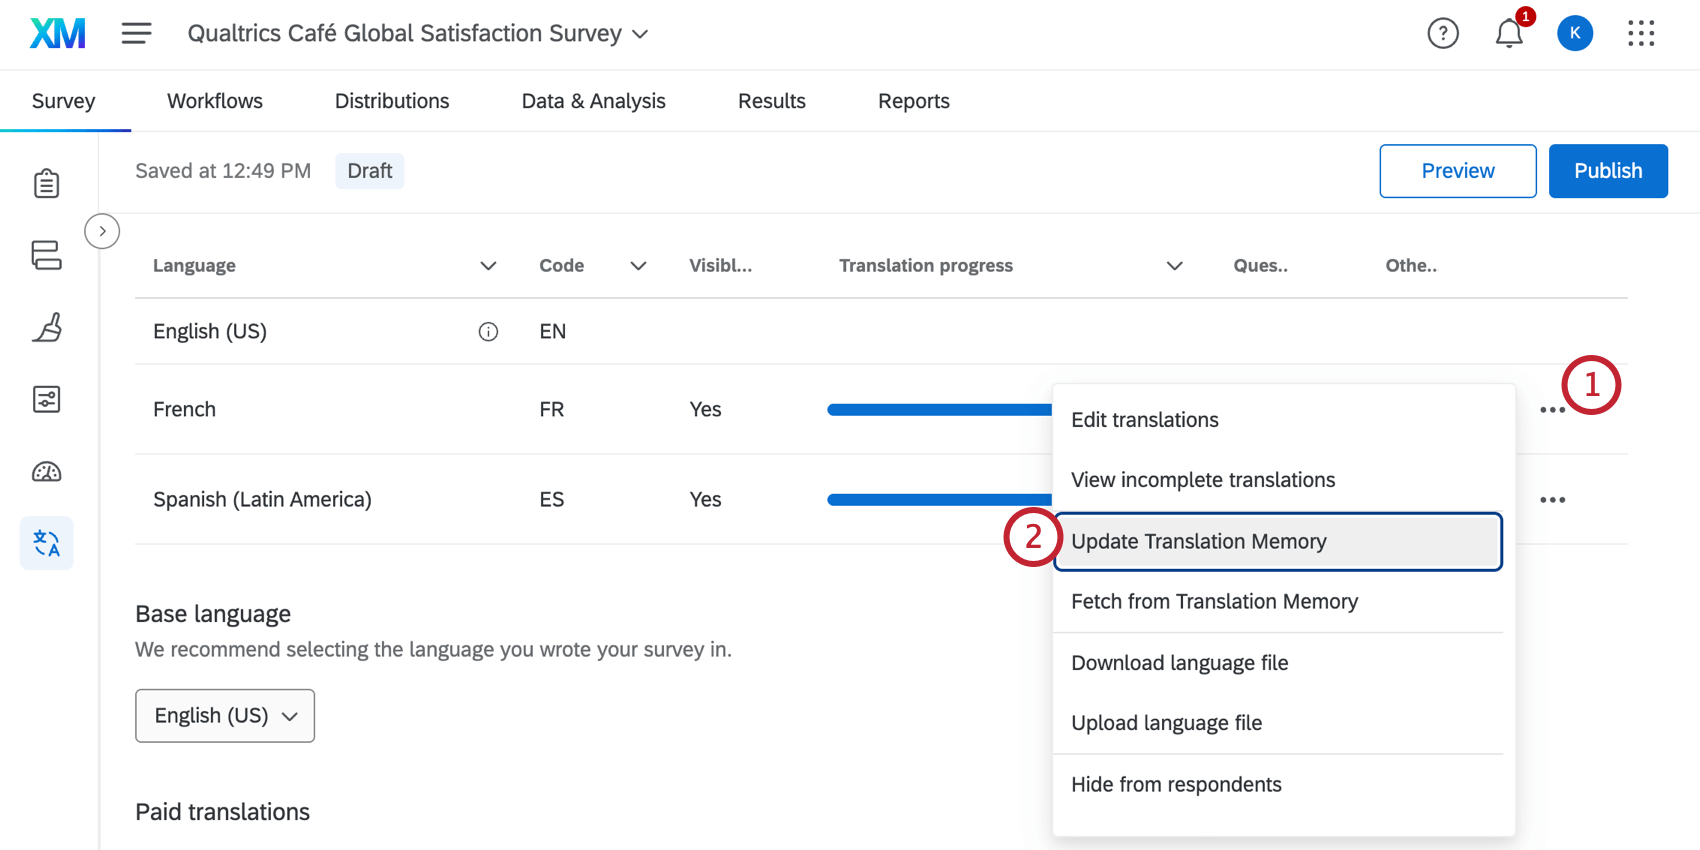Click the Publish button
This screenshot has width=1700, height=850.
[x=1607, y=171]
